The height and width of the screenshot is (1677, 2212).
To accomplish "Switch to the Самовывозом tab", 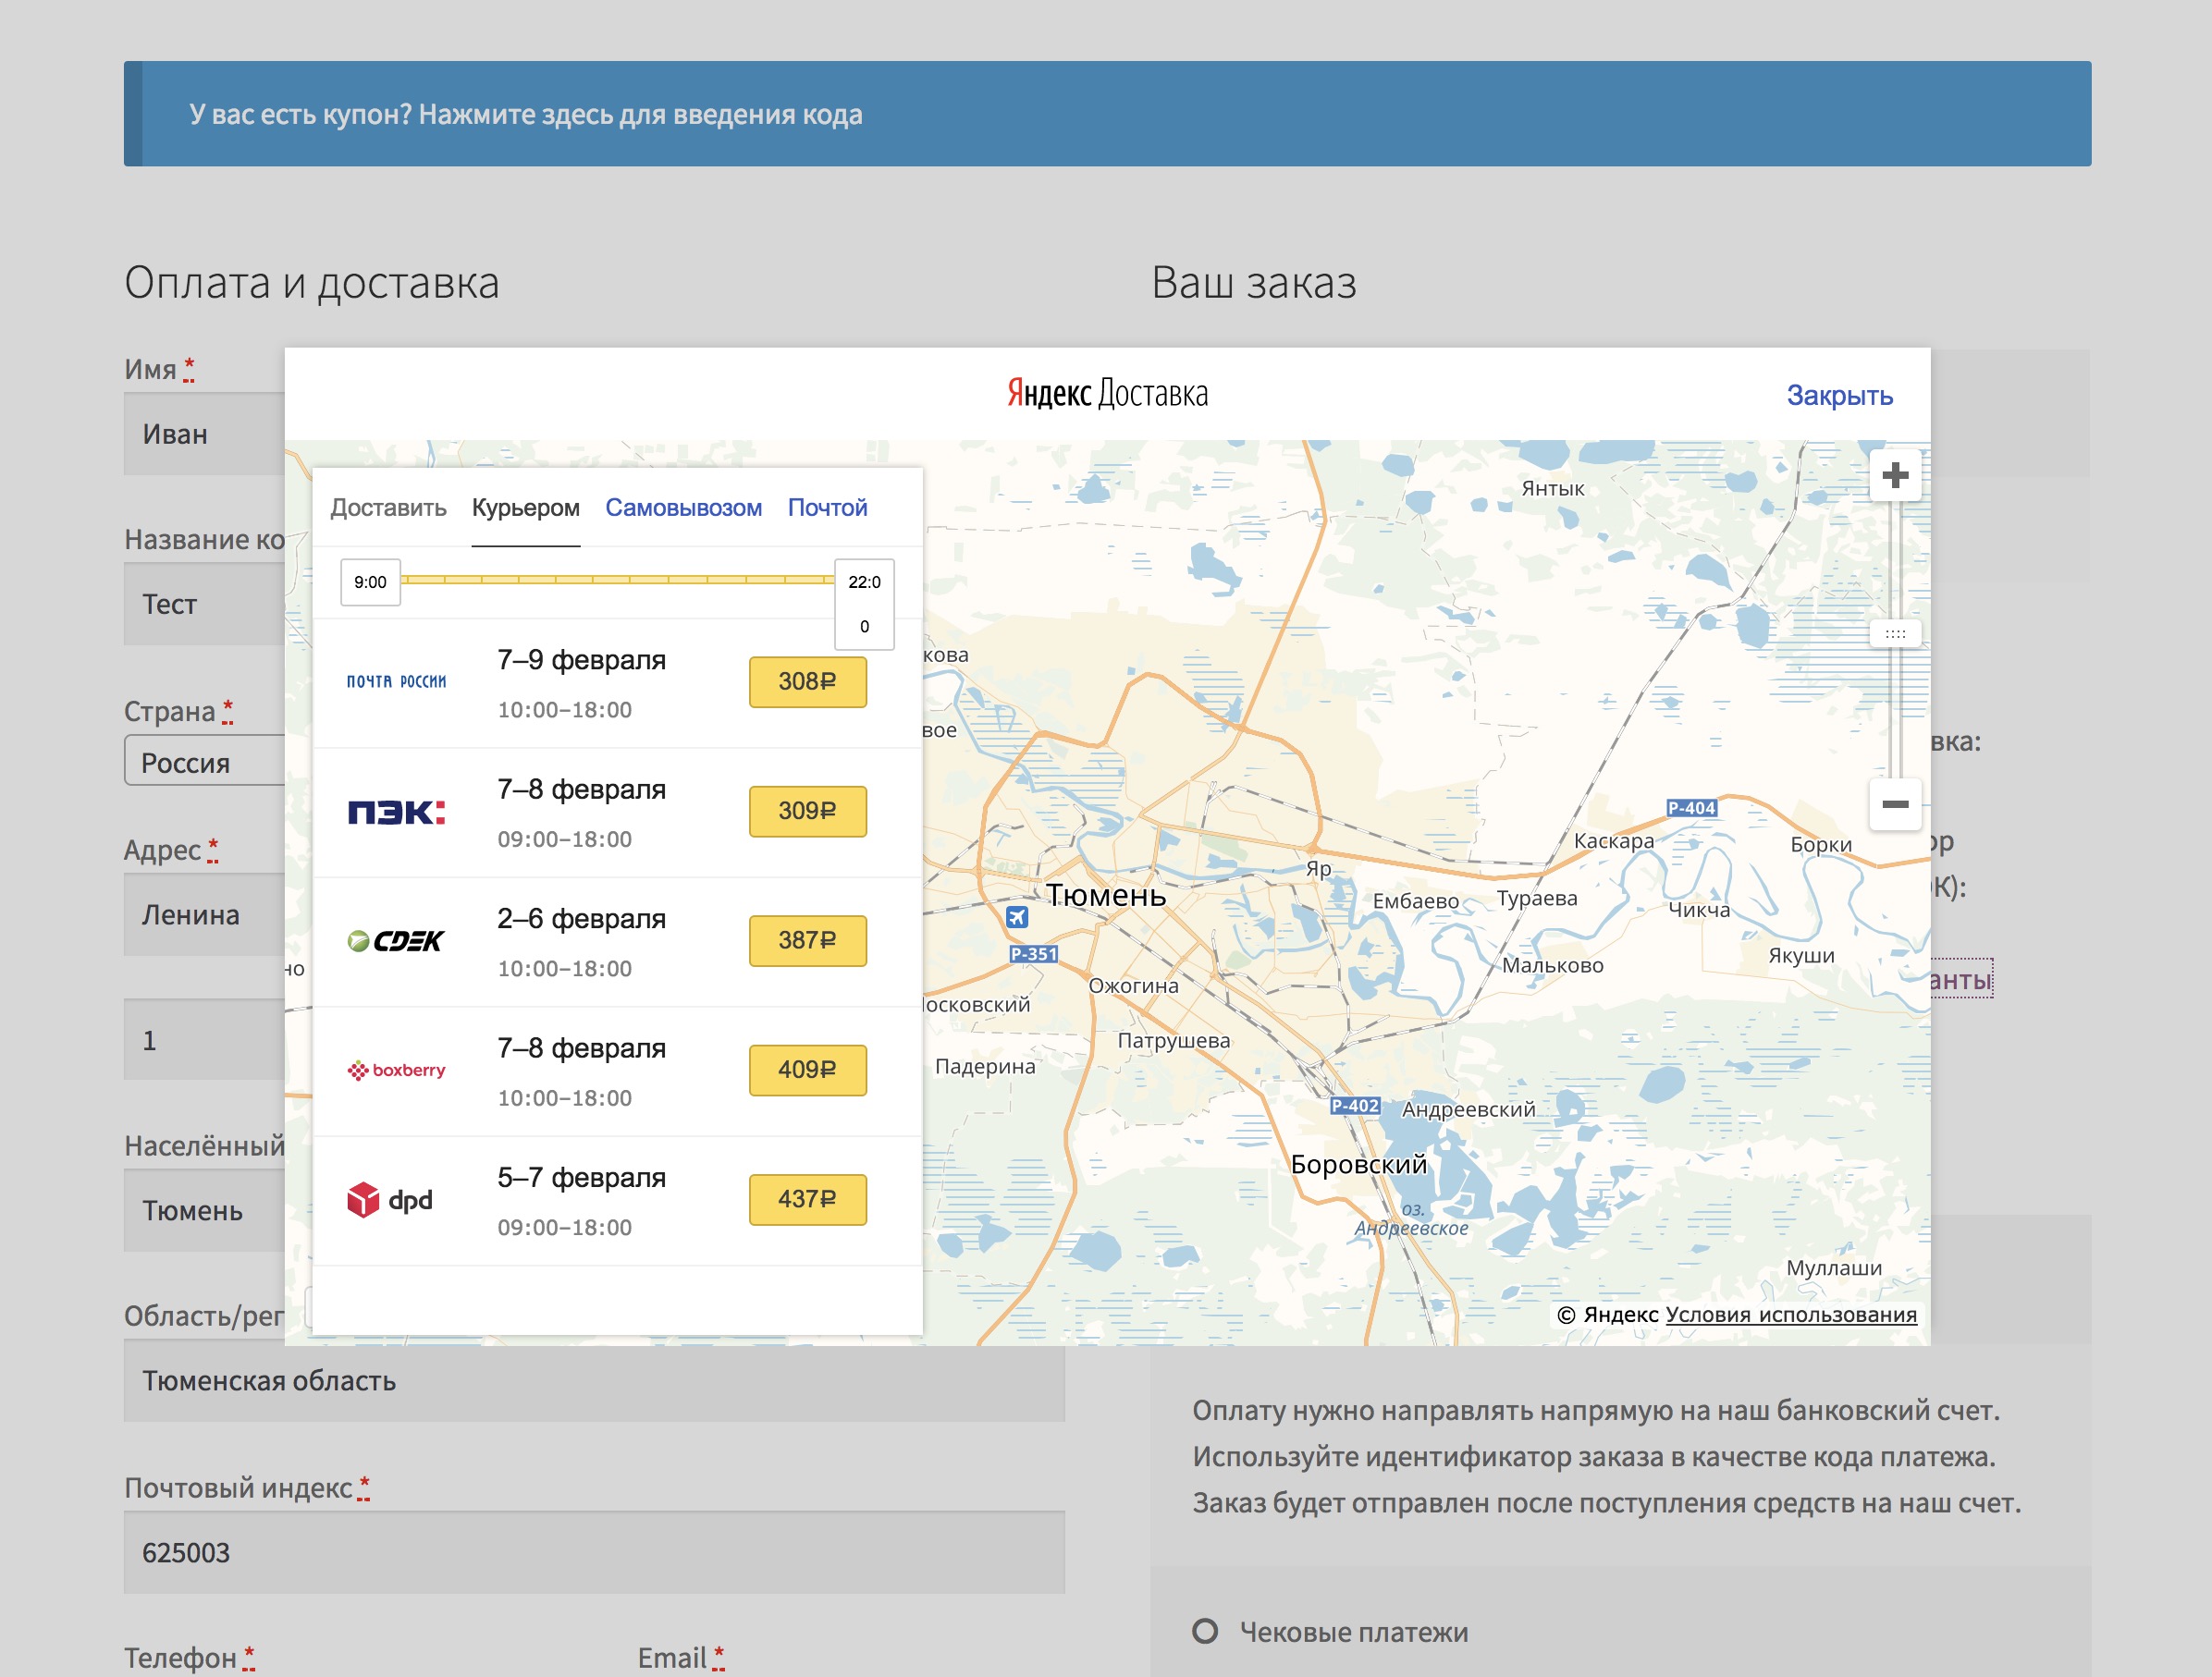I will point(683,508).
